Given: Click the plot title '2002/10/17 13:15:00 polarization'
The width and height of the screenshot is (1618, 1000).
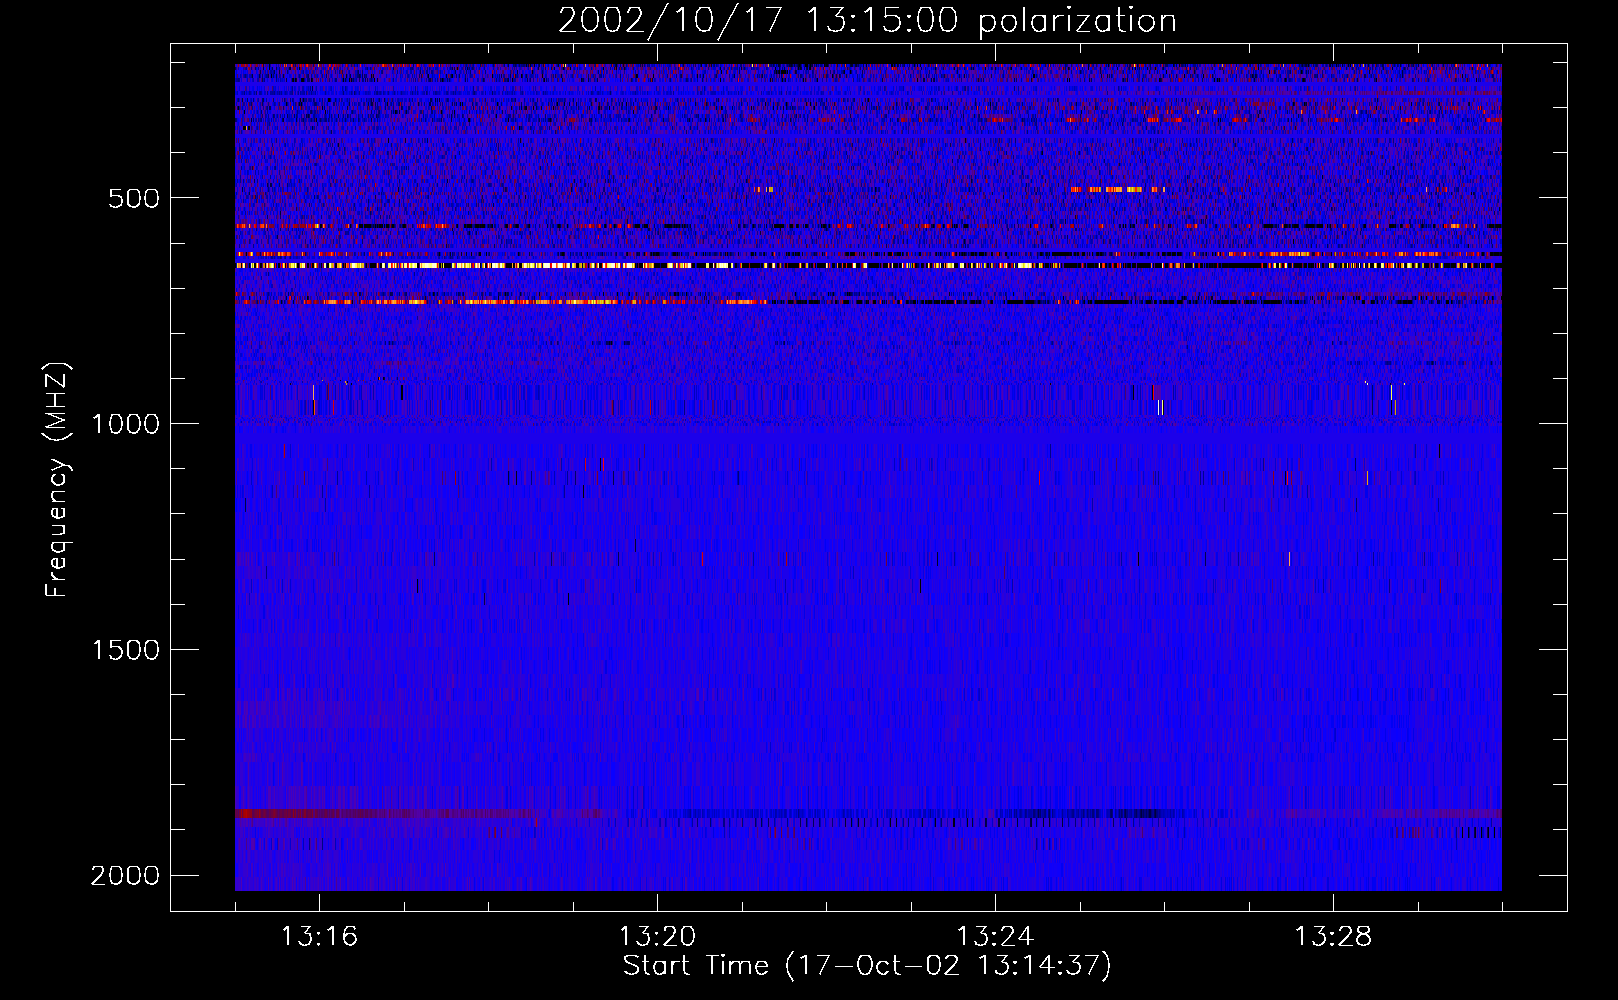Looking at the screenshot, I should click(x=867, y=21).
